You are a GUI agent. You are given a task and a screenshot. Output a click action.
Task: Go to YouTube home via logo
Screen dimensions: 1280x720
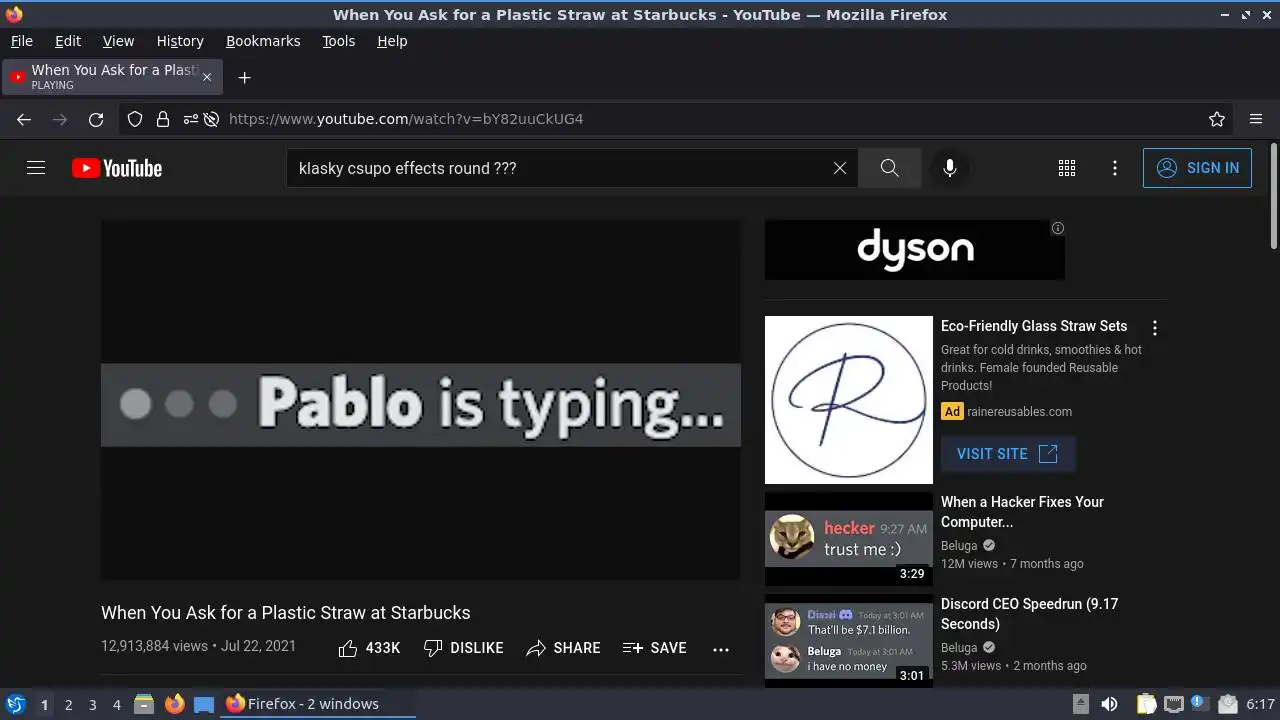pyautogui.click(x=117, y=168)
